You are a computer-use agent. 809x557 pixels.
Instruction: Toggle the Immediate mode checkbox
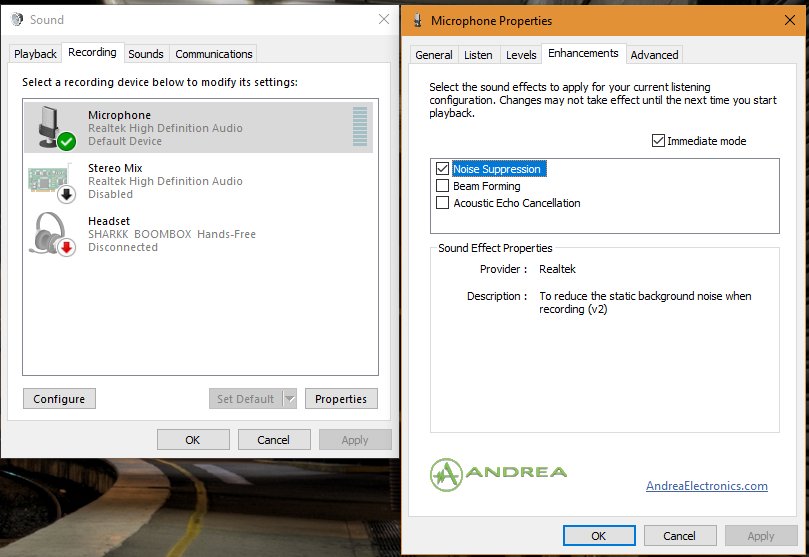(658, 141)
